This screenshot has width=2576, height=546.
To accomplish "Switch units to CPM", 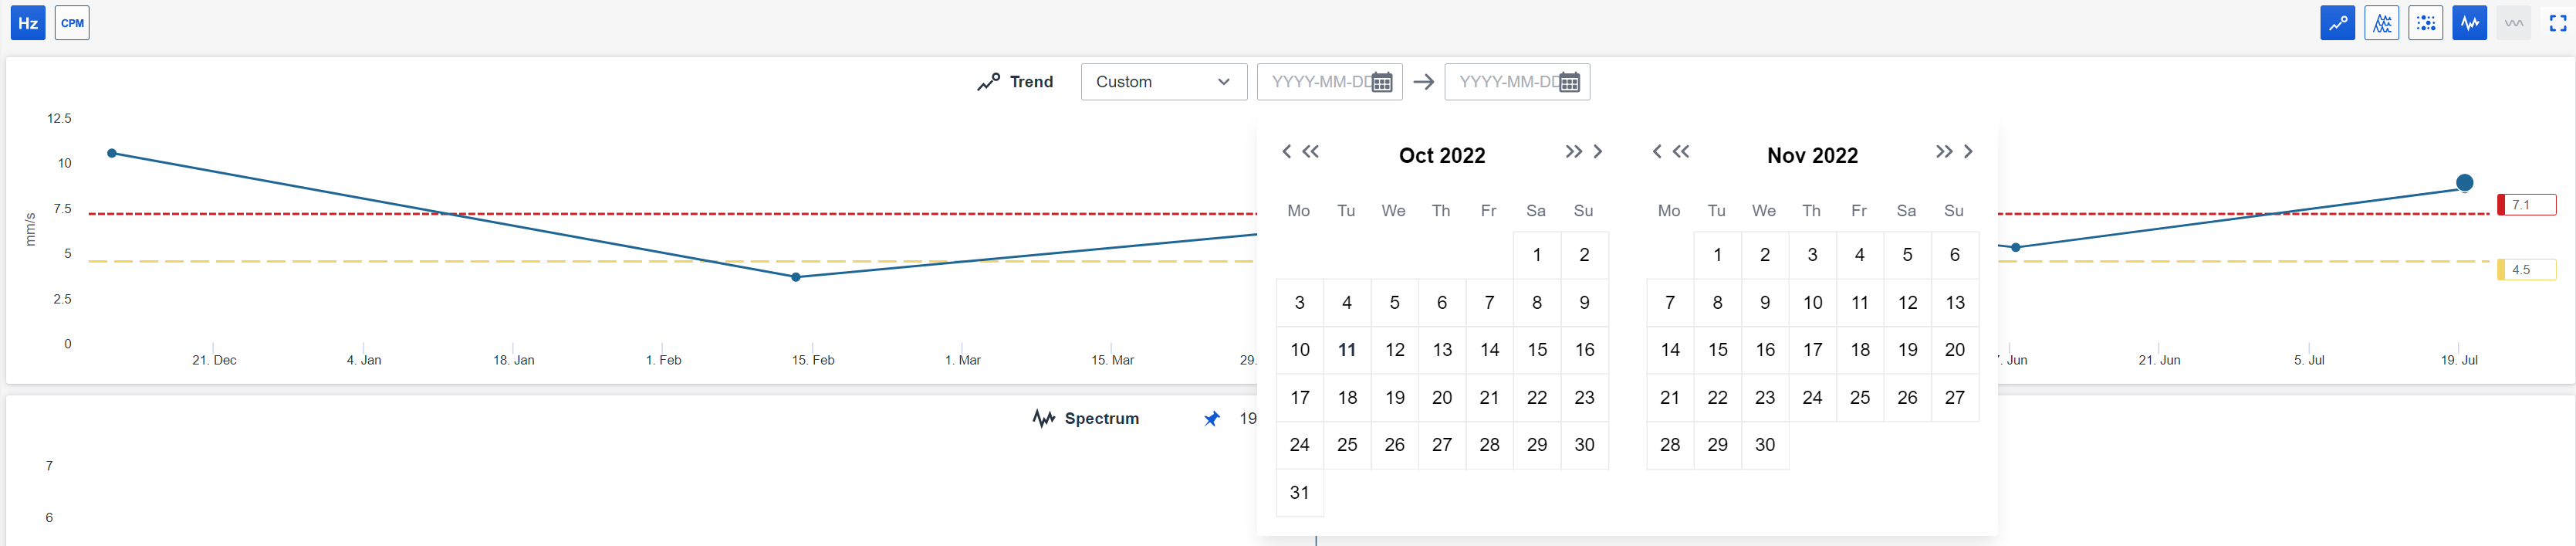I will [x=72, y=23].
